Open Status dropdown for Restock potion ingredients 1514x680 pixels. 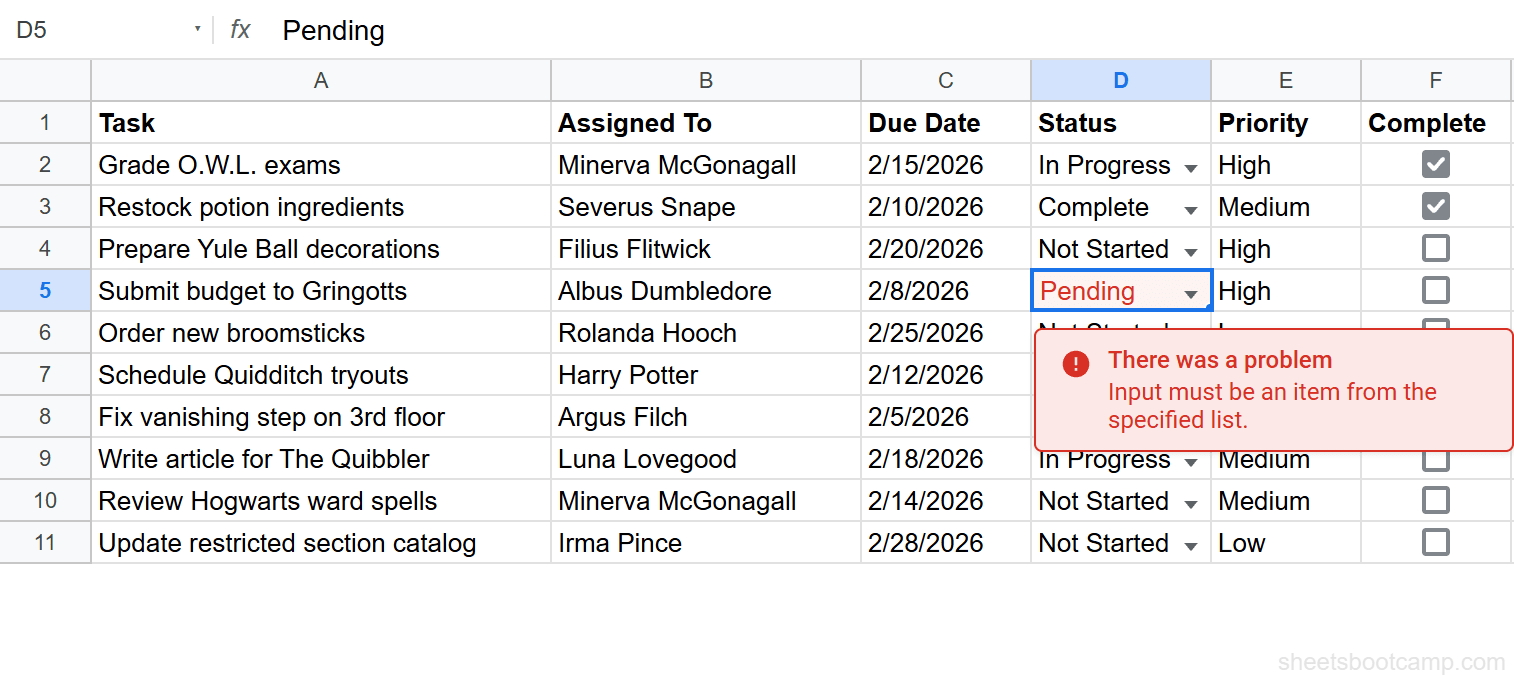[x=1190, y=207]
